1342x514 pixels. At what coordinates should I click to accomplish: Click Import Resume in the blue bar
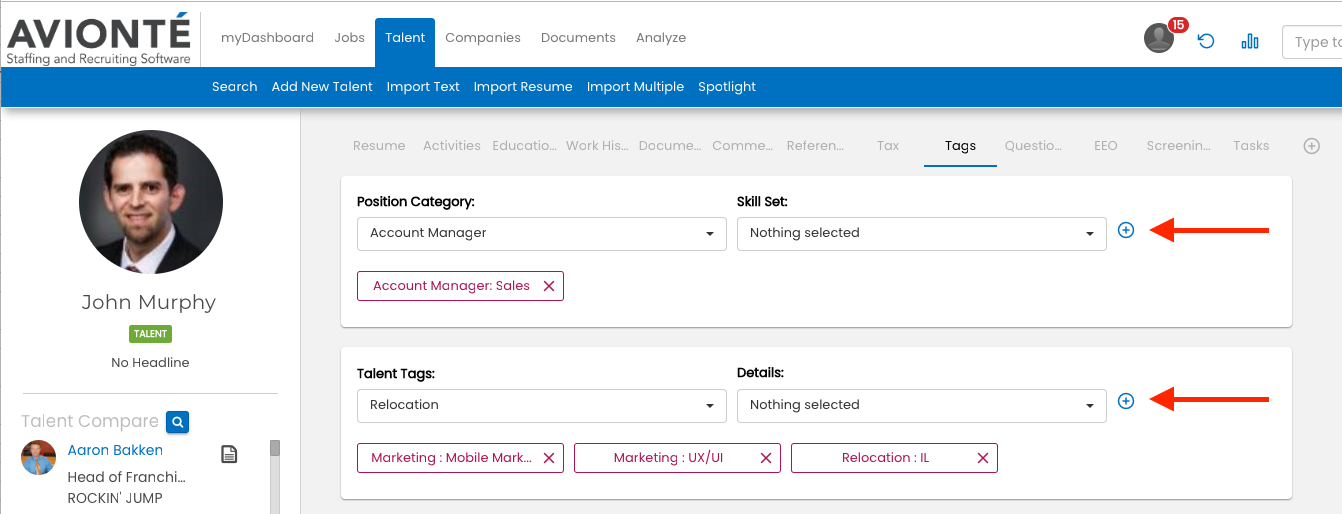pos(523,87)
